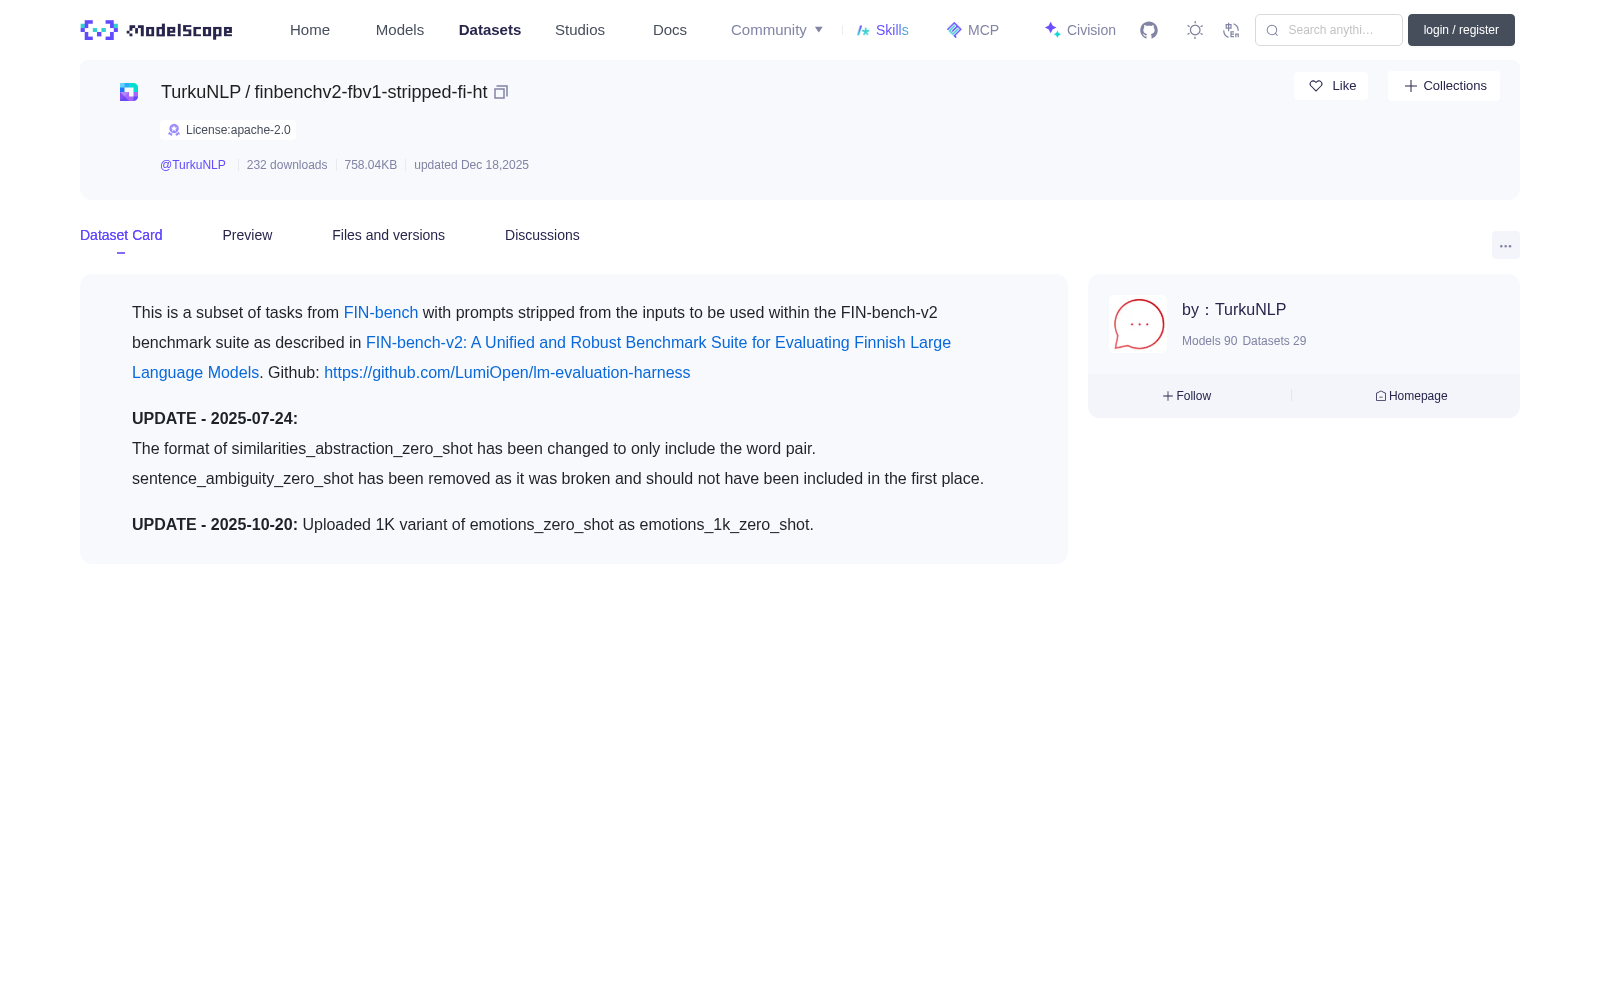The image size is (1600, 1000).
Task: Open the three-dot more options button
Action: (x=1505, y=245)
